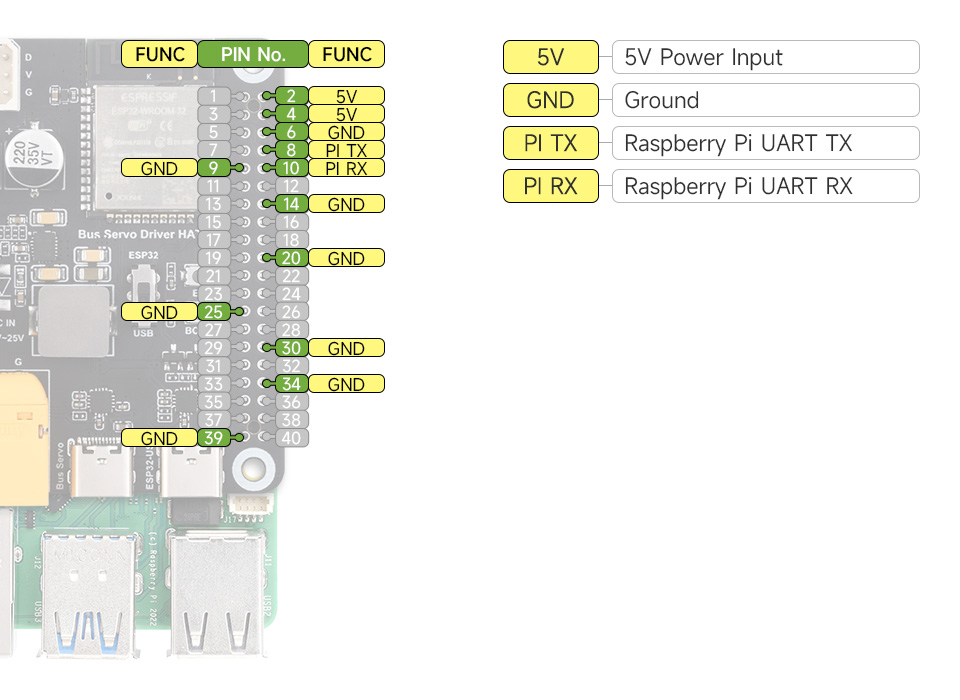
Task: Click the yellow PI RX key in the legend
Action: [550, 186]
